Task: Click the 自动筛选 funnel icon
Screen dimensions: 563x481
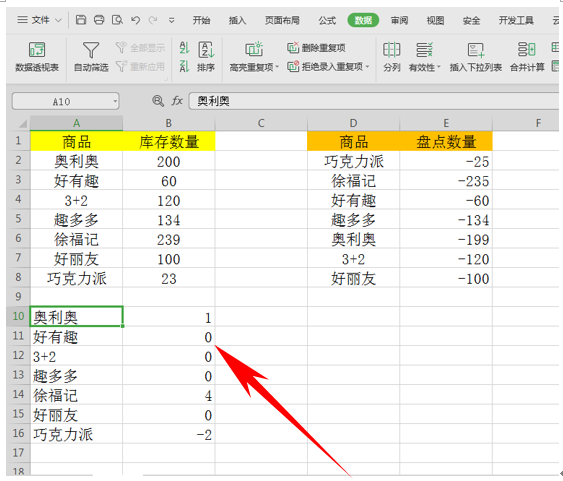Action: (x=91, y=50)
